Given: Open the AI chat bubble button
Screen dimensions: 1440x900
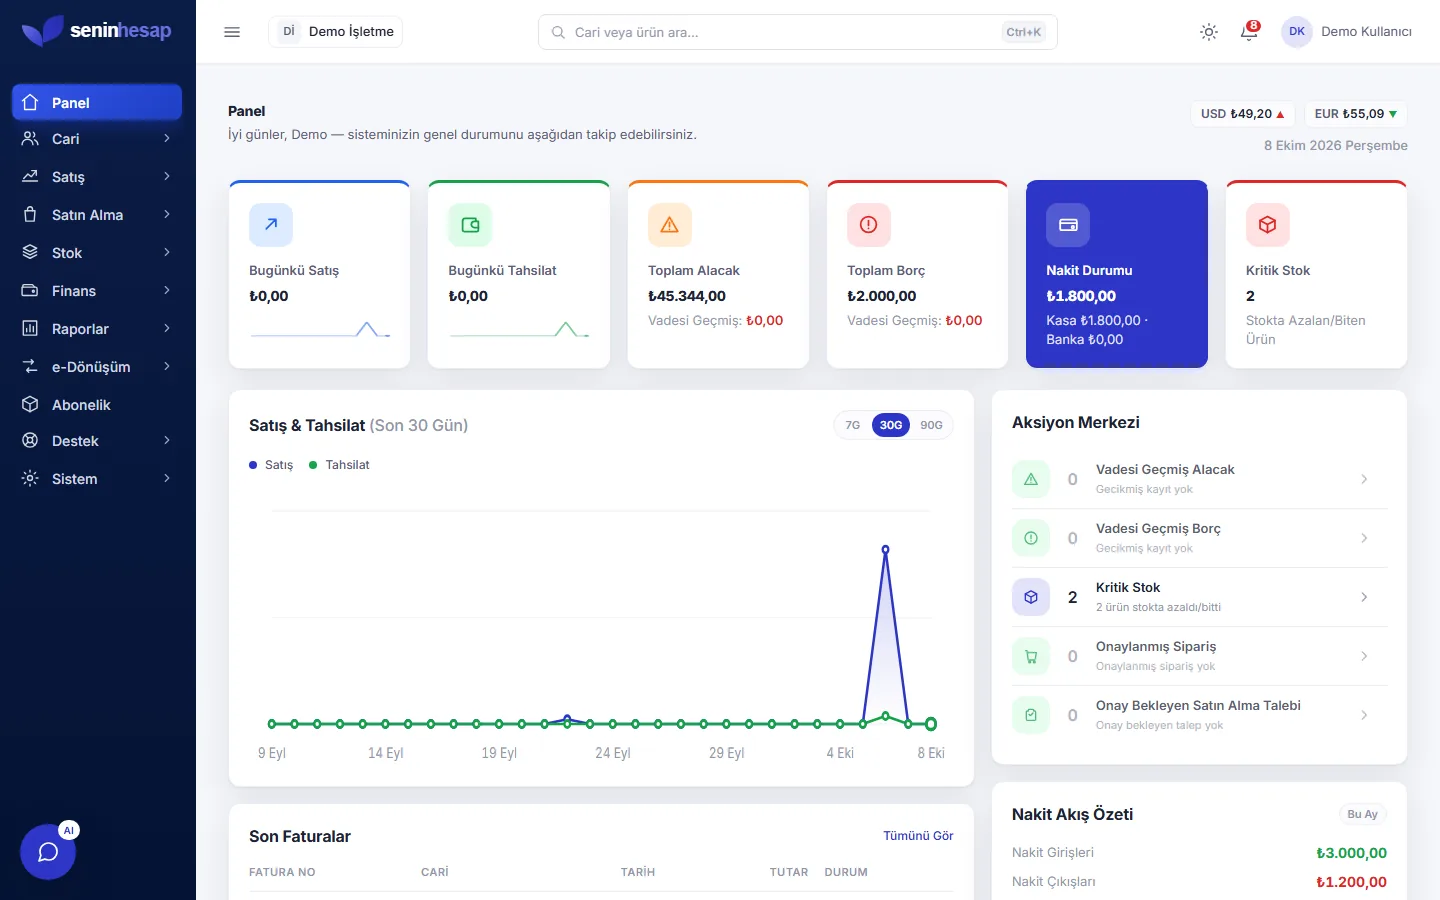Looking at the screenshot, I should 48,852.
